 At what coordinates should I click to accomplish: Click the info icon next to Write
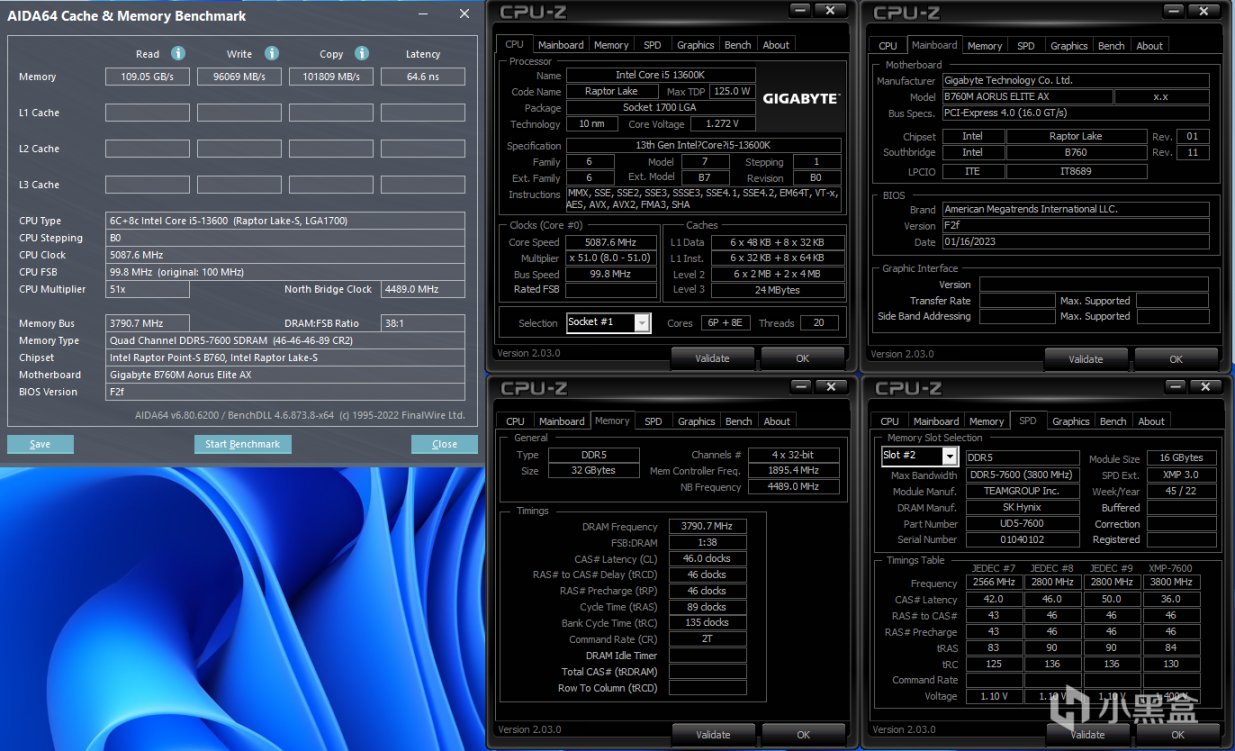click(270, 54)
